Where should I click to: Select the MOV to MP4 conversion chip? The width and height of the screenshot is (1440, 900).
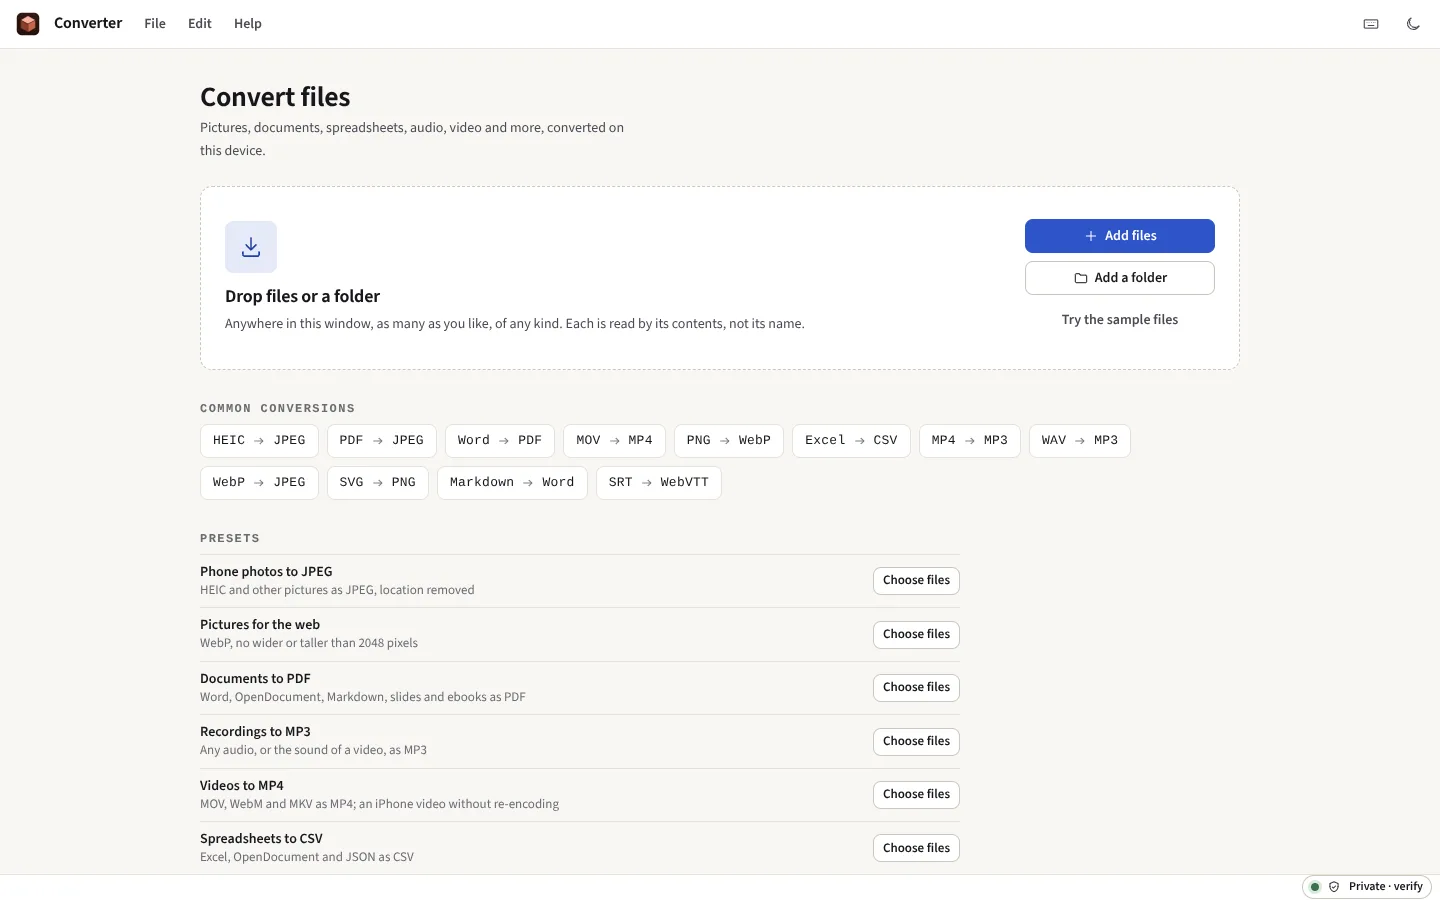pyautogui.click(x=614, y=441)
